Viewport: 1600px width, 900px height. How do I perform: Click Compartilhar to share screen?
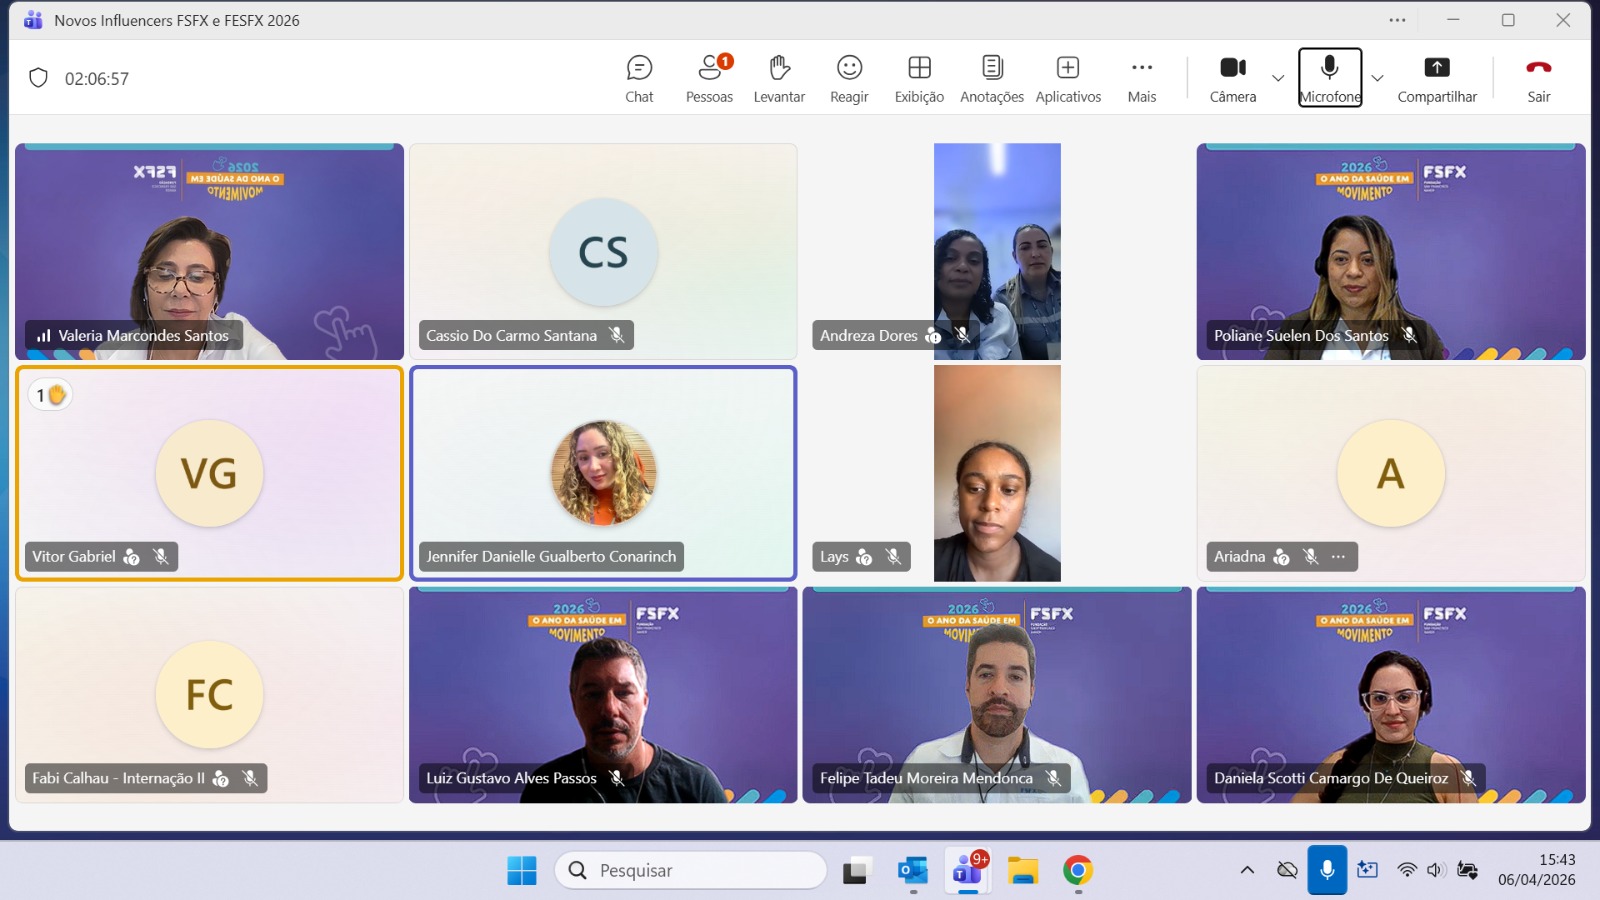click(x=1436, y=78)
